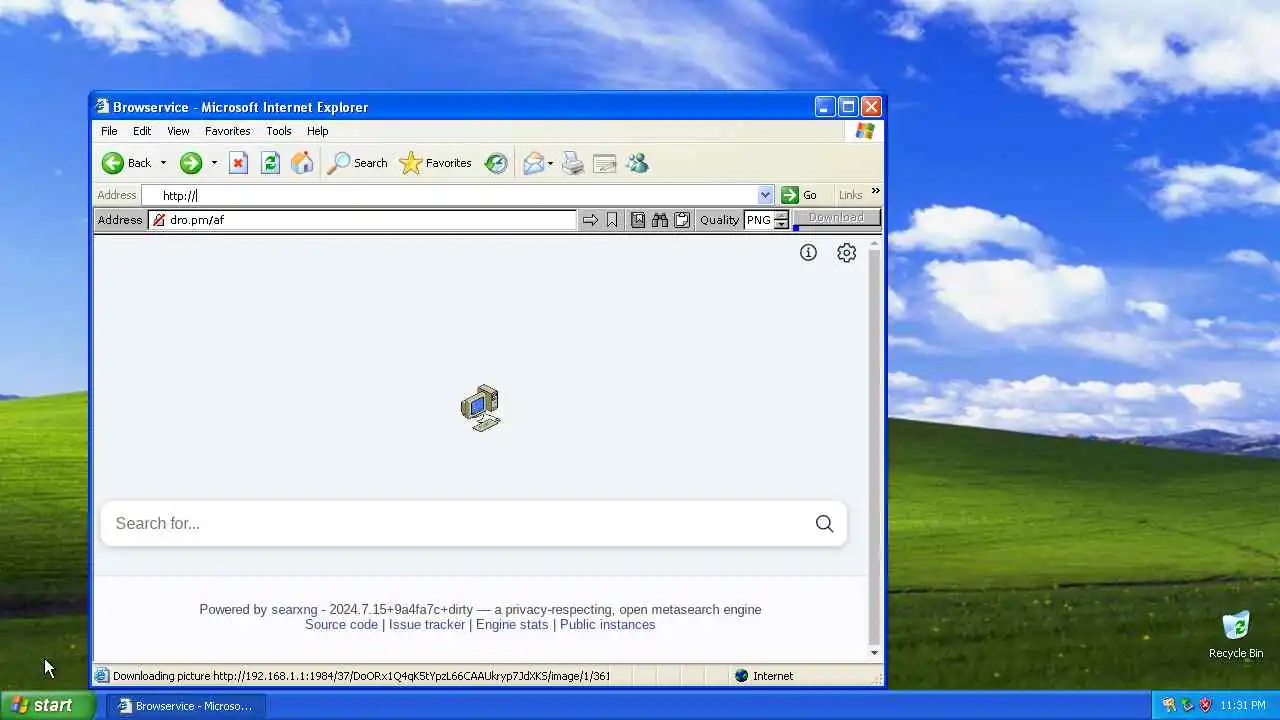Maximize the Internet Explorer window
The height and width of the screenshot is (720, 1280).
848,107
